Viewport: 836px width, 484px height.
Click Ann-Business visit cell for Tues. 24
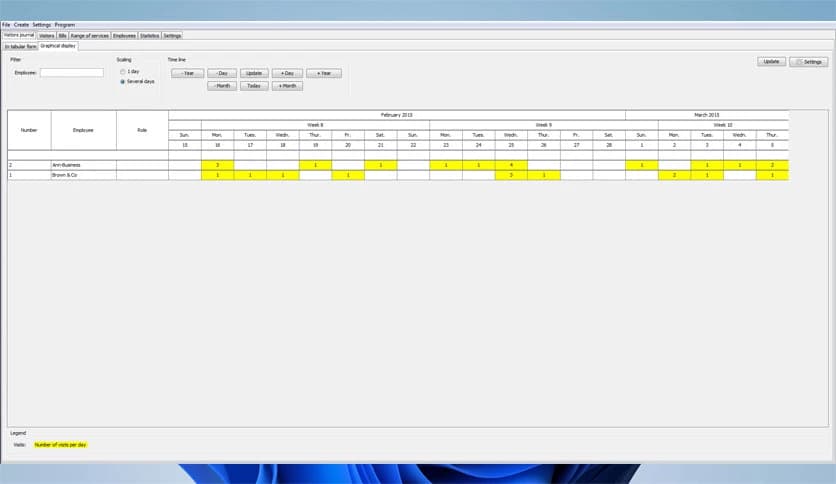(478, 165)
